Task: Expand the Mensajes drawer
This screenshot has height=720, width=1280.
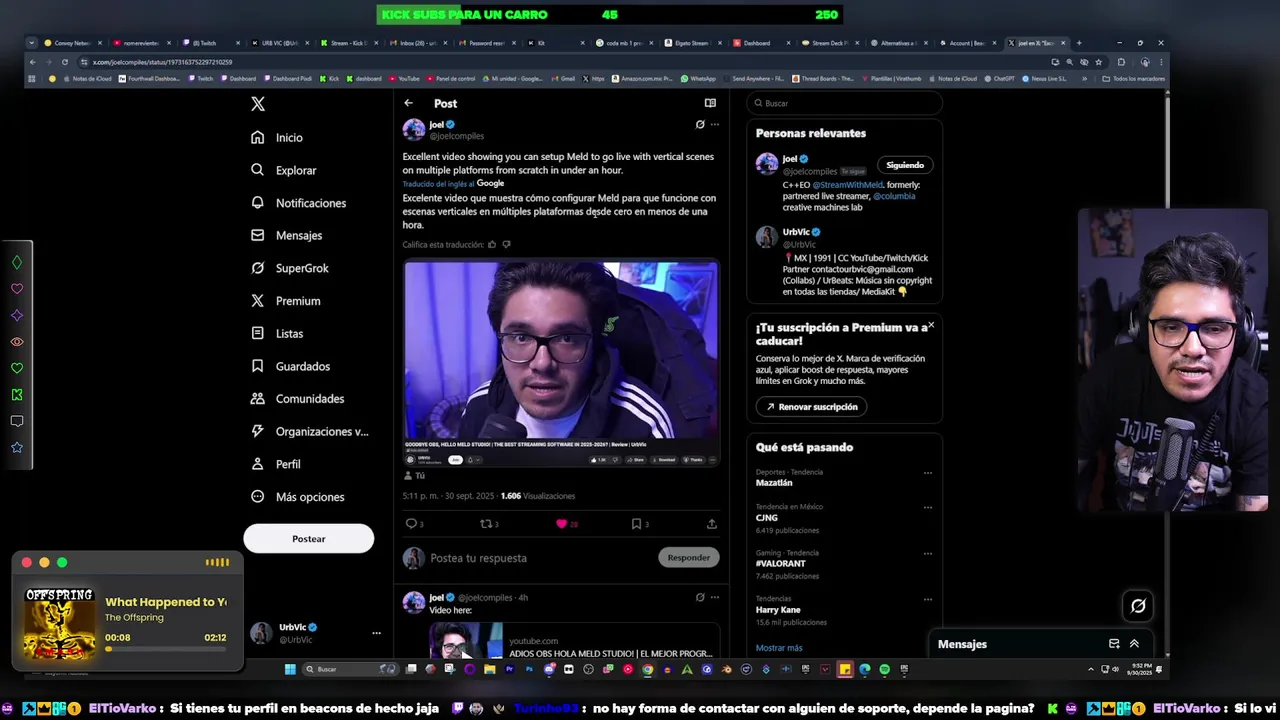Action: pyautogui.click(x=1134, y=644)
